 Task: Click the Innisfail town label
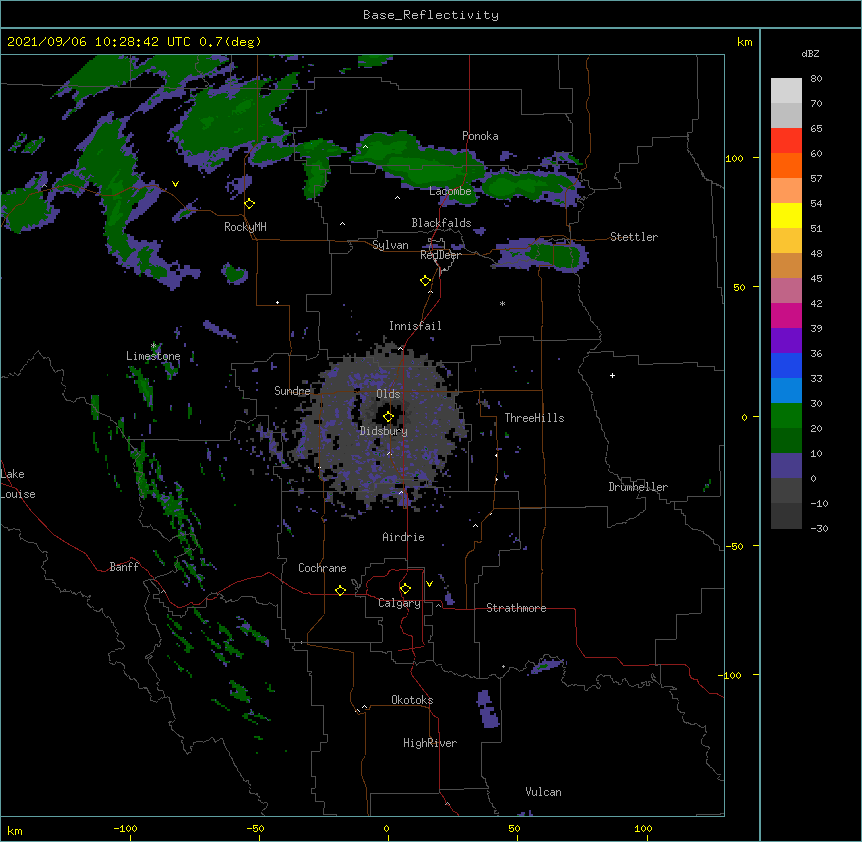pos(415,326)
